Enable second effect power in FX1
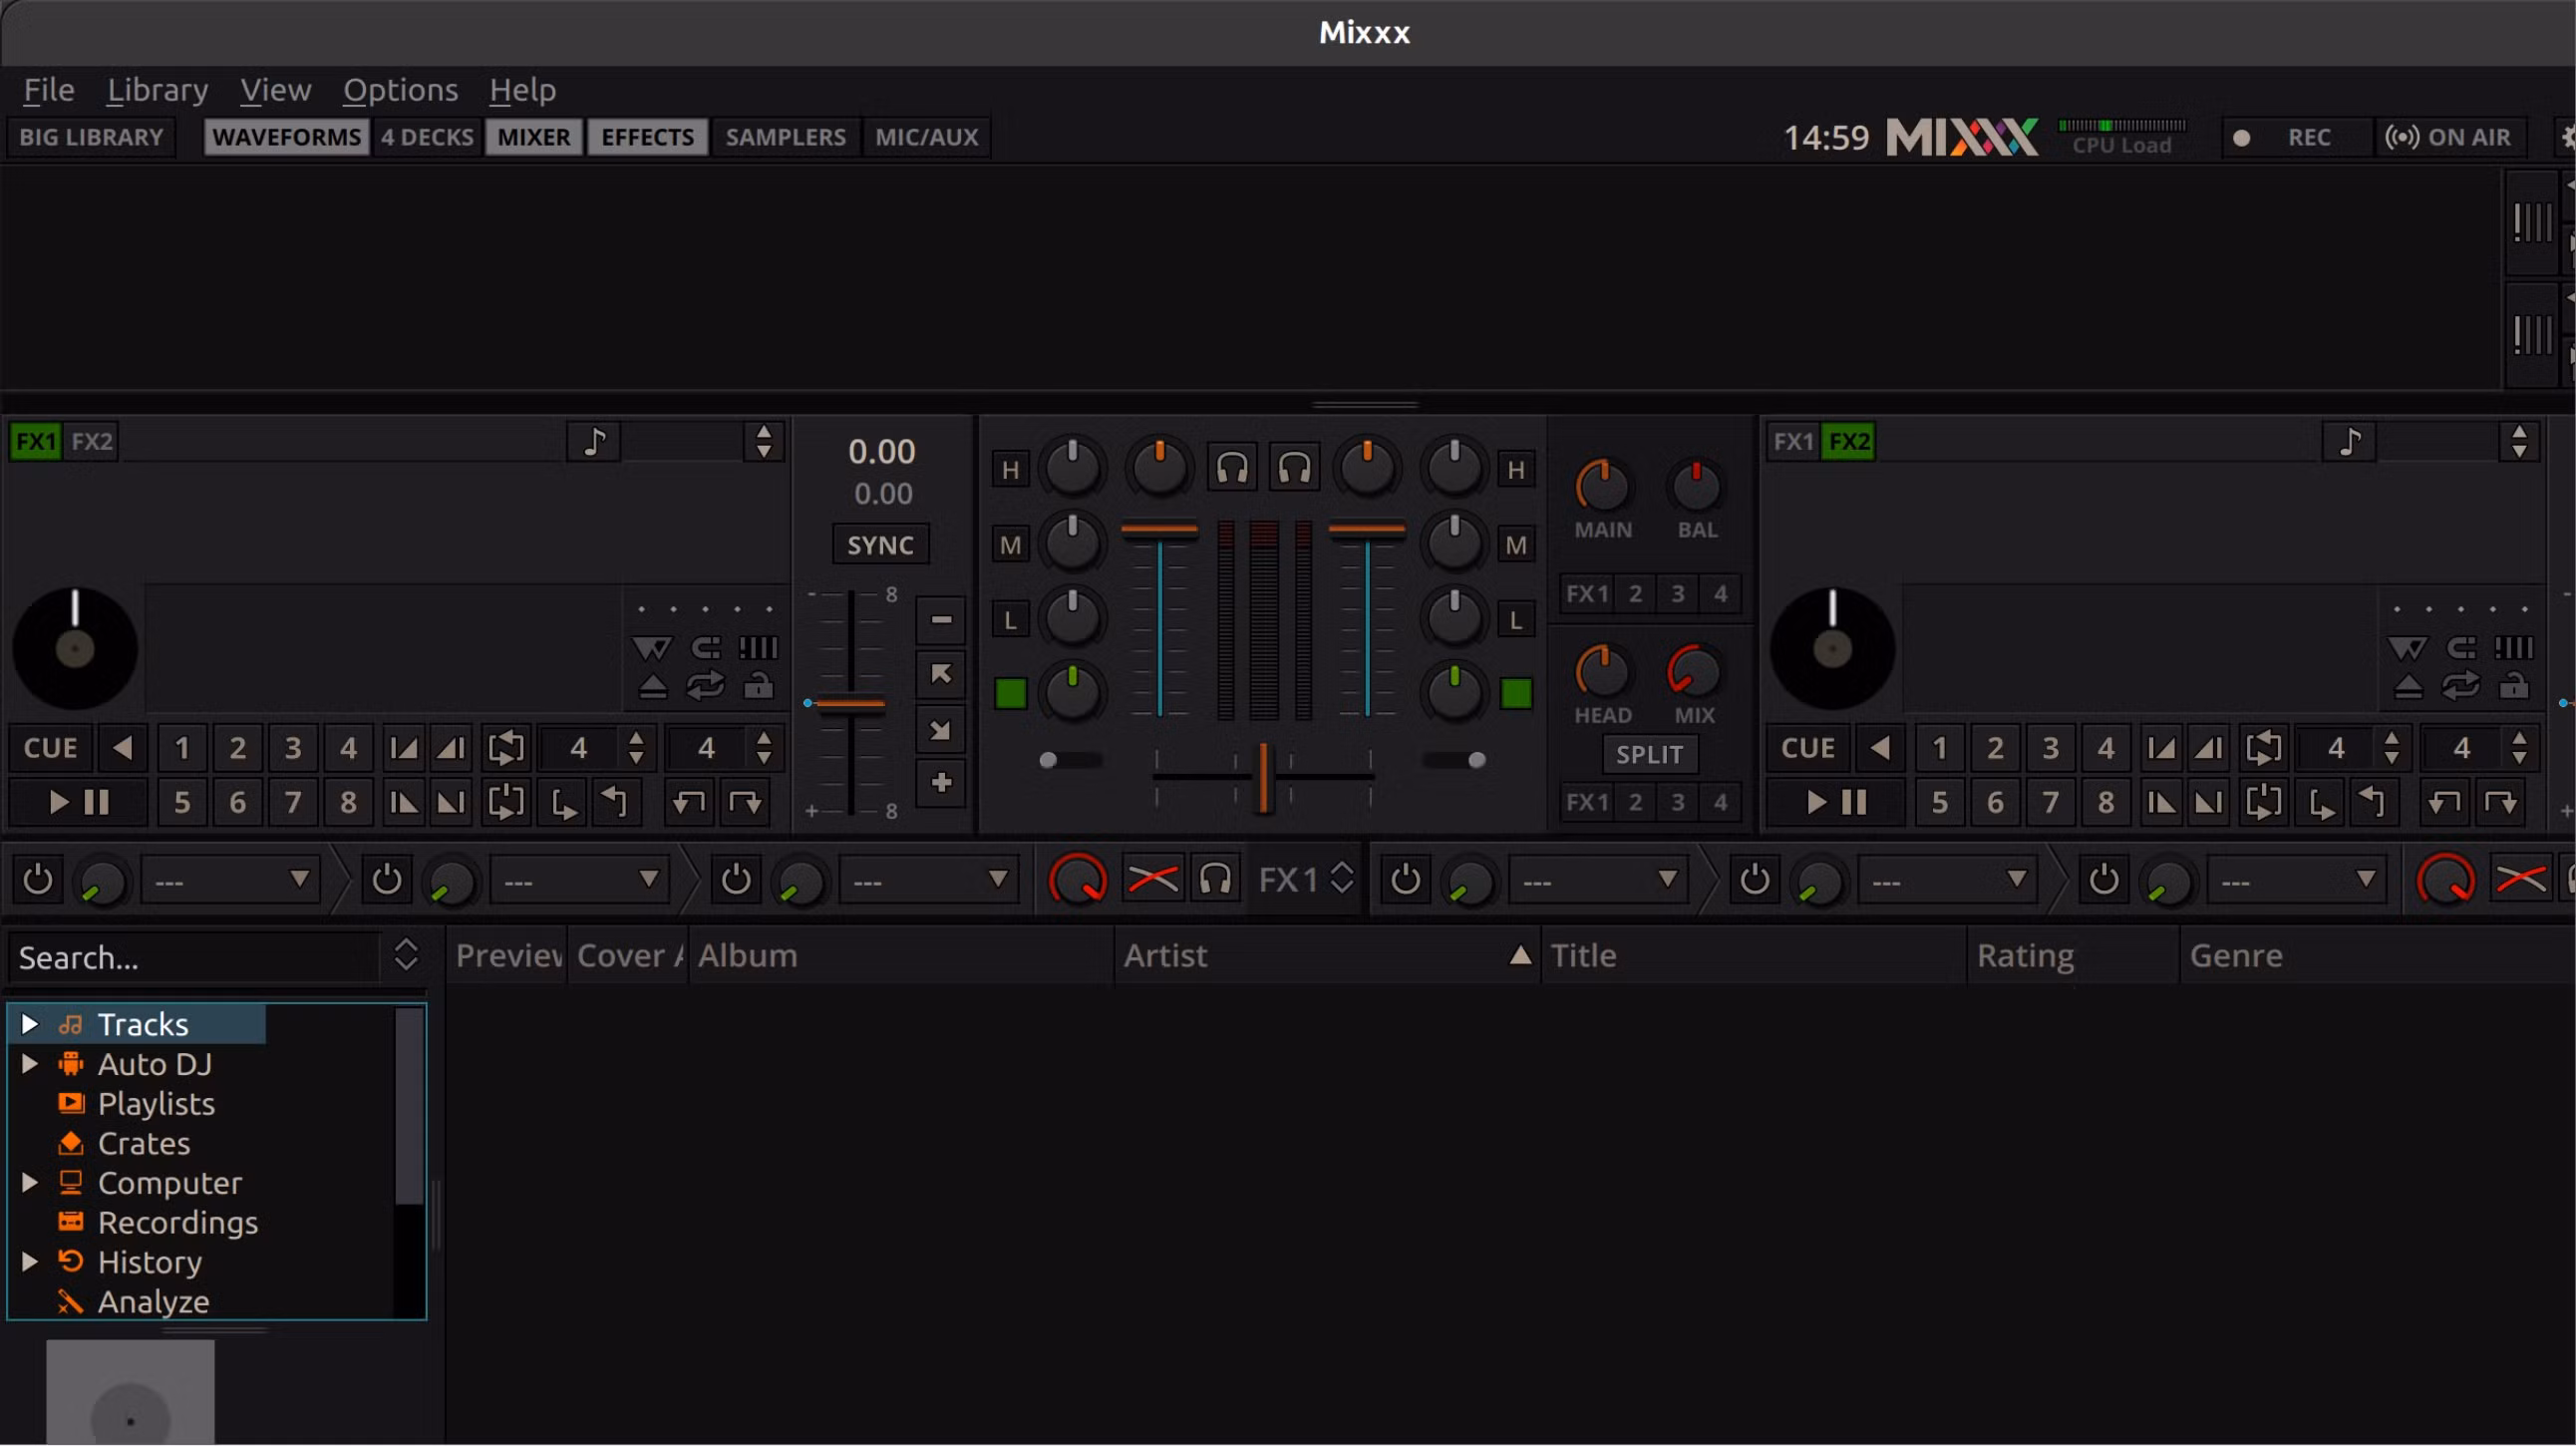2576x1446 pixels. coord(387,879)
